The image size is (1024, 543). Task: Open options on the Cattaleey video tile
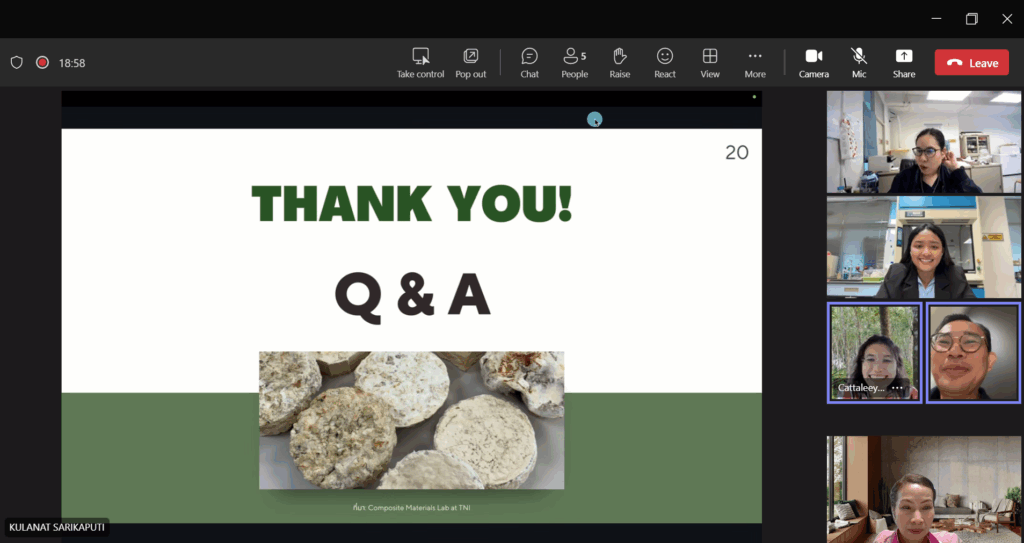tap(897, 388)
